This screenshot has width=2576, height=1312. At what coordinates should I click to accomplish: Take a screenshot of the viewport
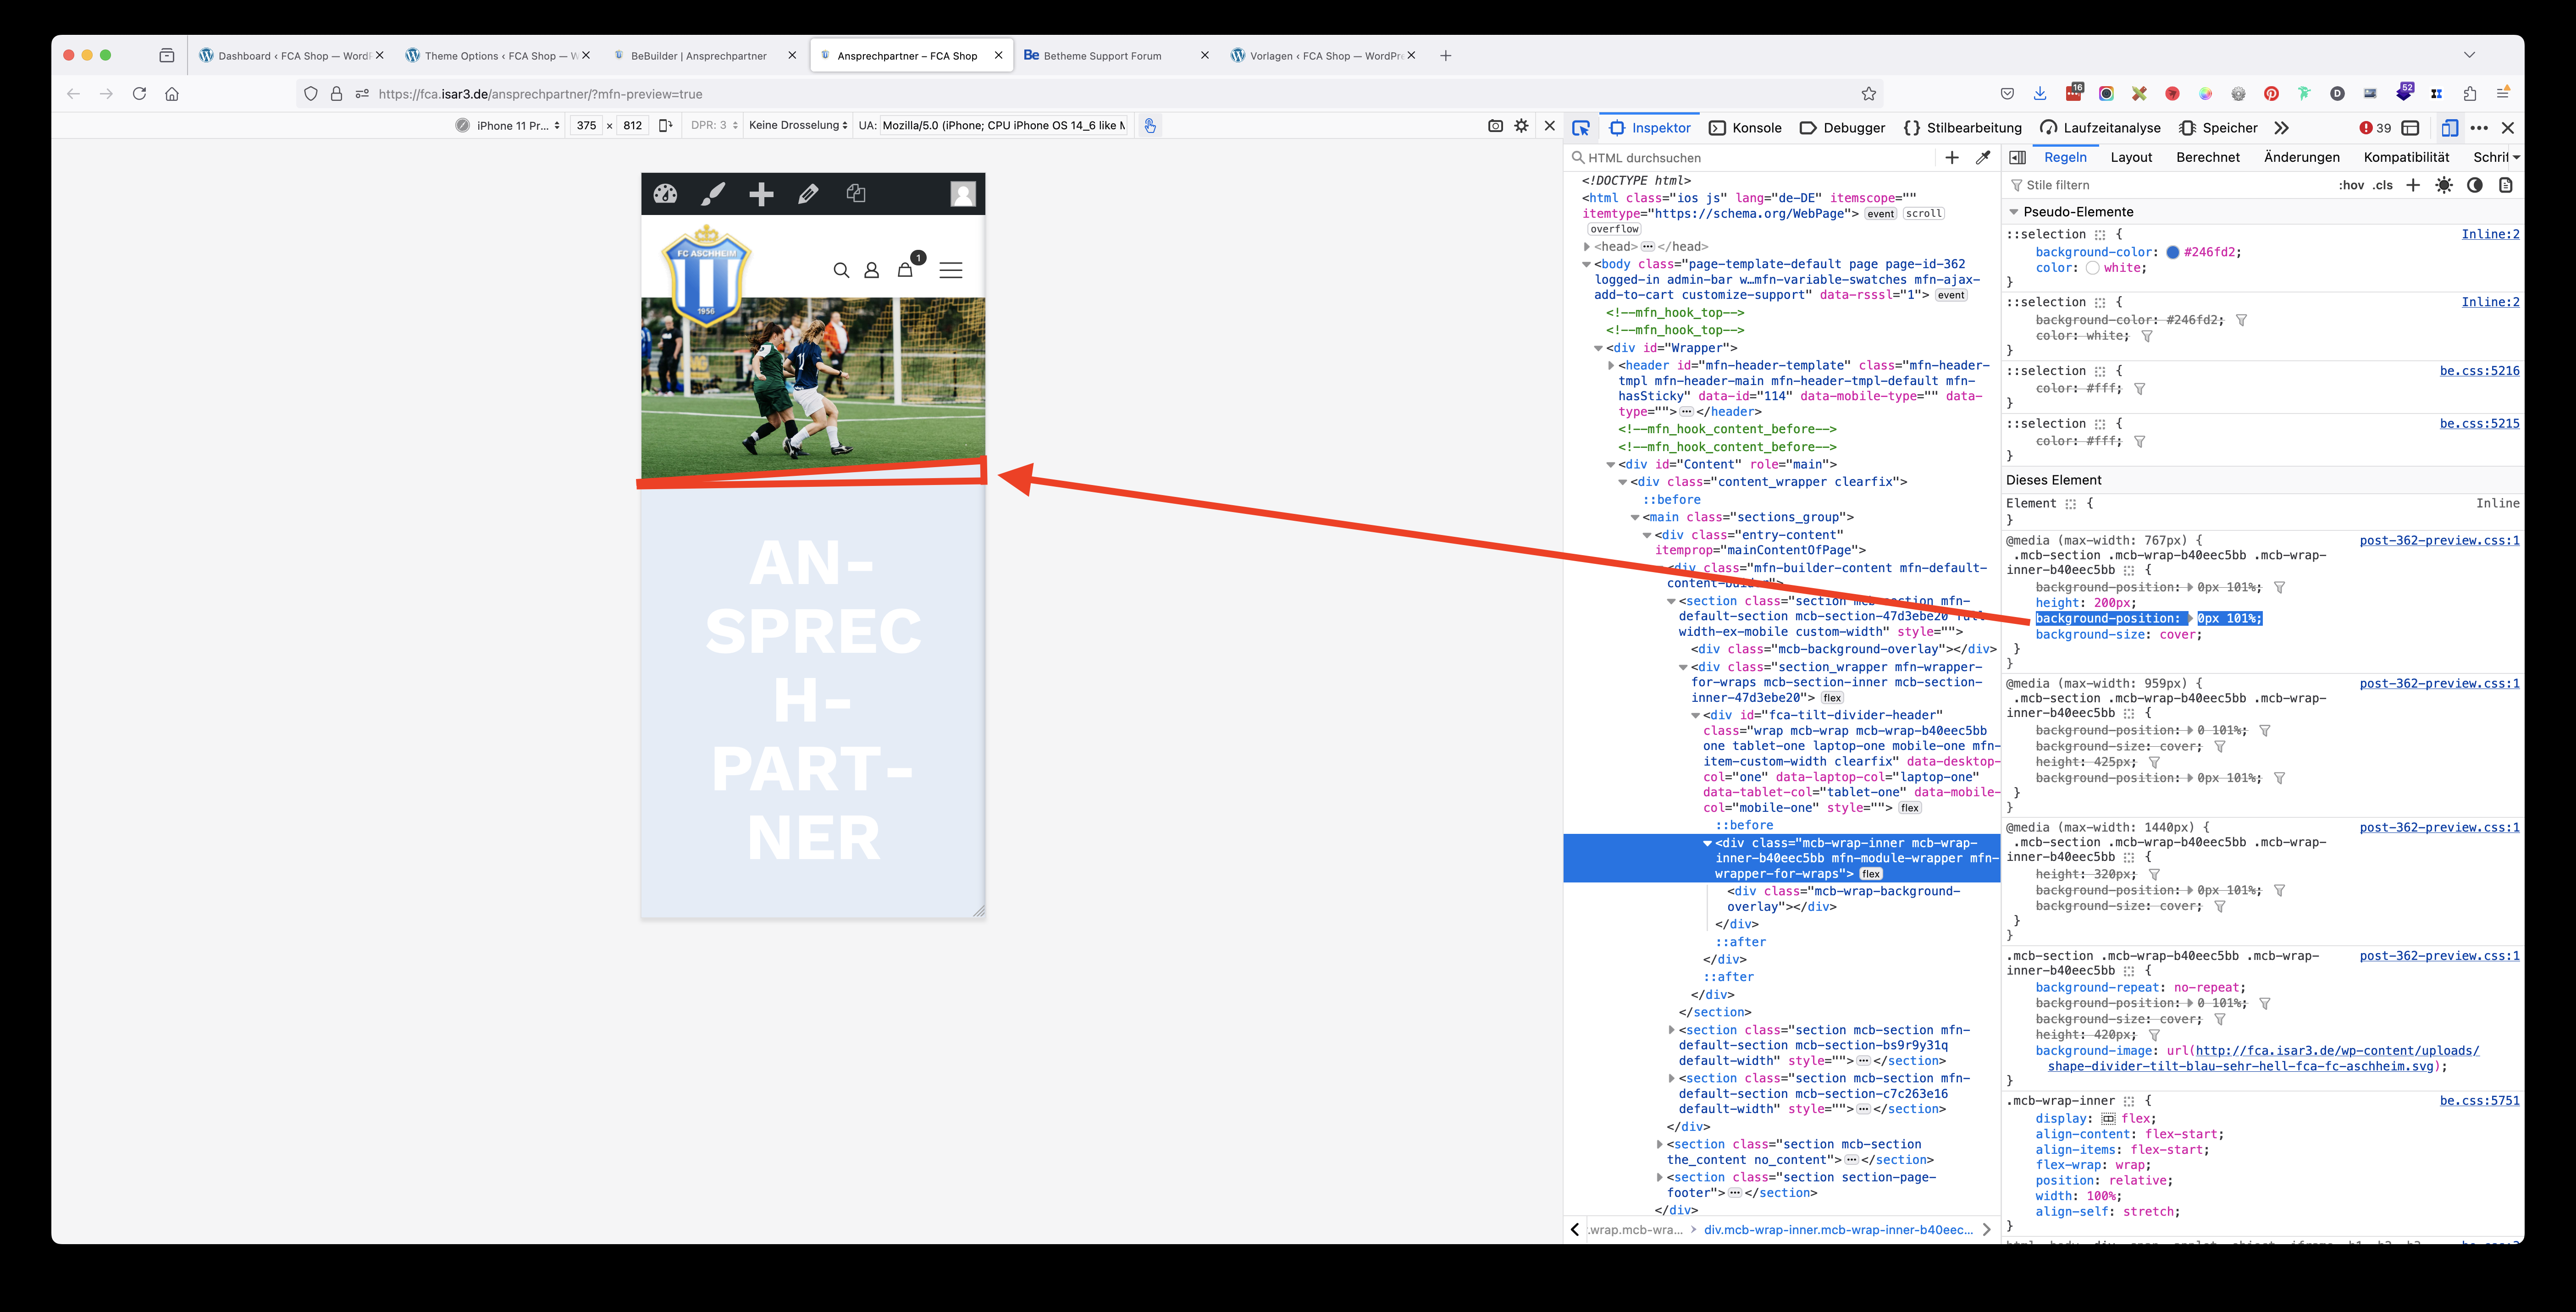coord(1495,126)
